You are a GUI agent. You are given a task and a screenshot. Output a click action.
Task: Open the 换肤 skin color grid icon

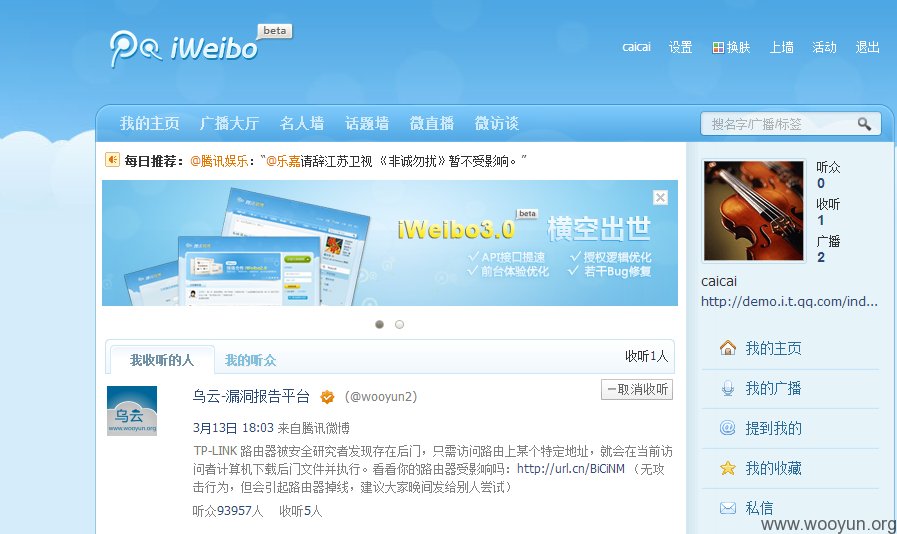point(718,48)
